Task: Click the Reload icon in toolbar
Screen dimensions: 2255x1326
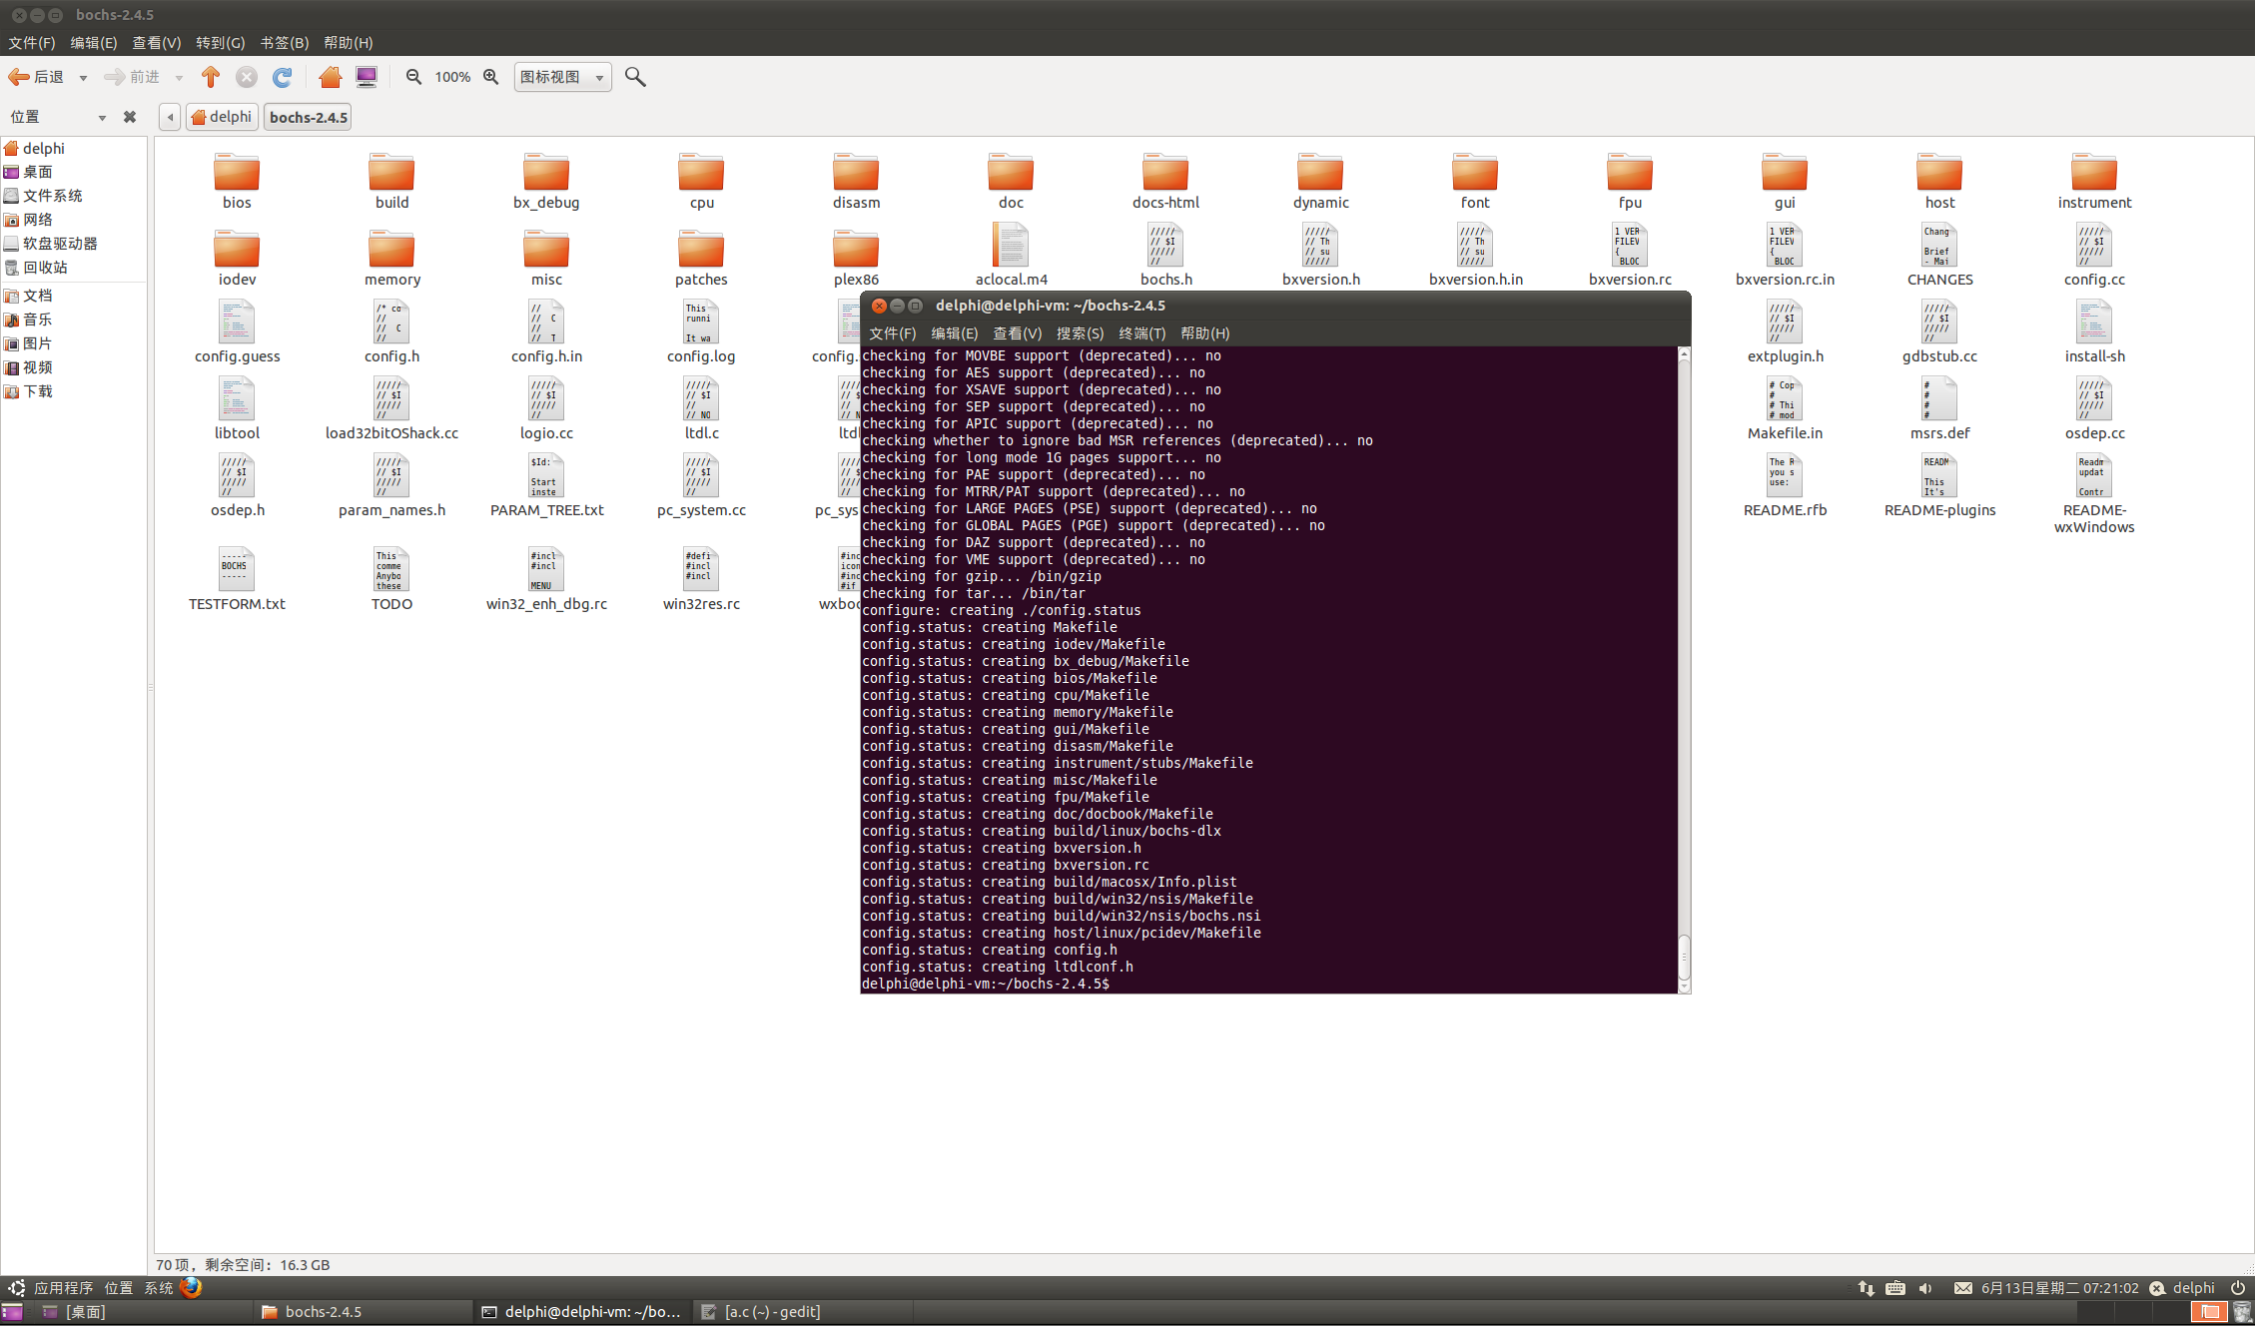Action: pos(283,77)
